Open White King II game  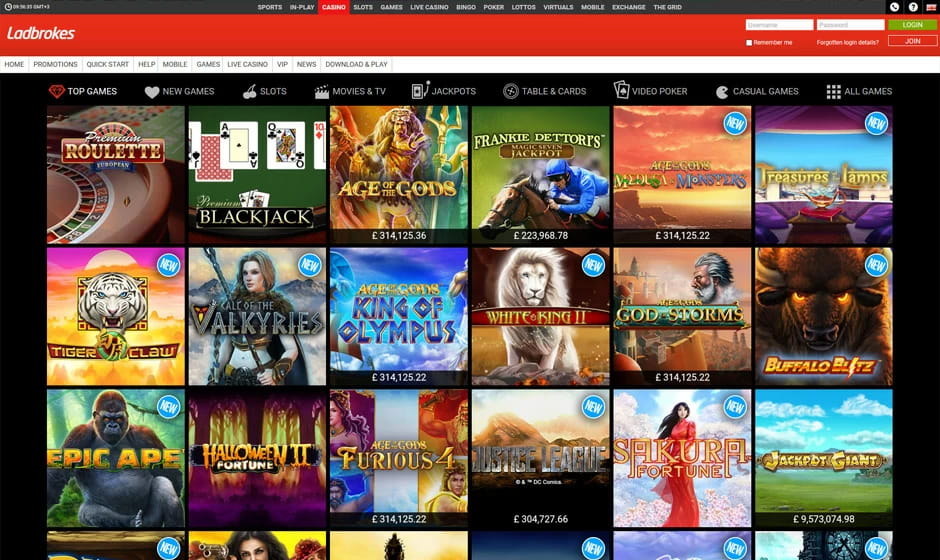[541, 317]
